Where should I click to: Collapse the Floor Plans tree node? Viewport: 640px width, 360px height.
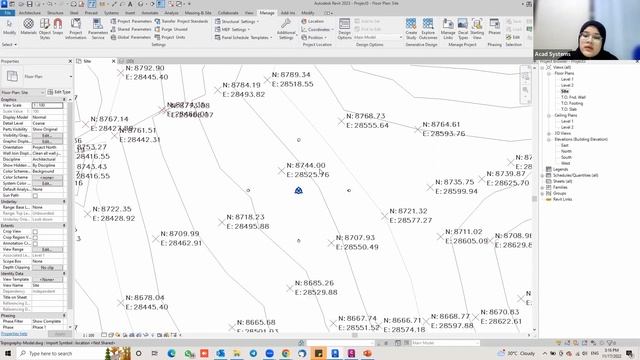point(549,73)
